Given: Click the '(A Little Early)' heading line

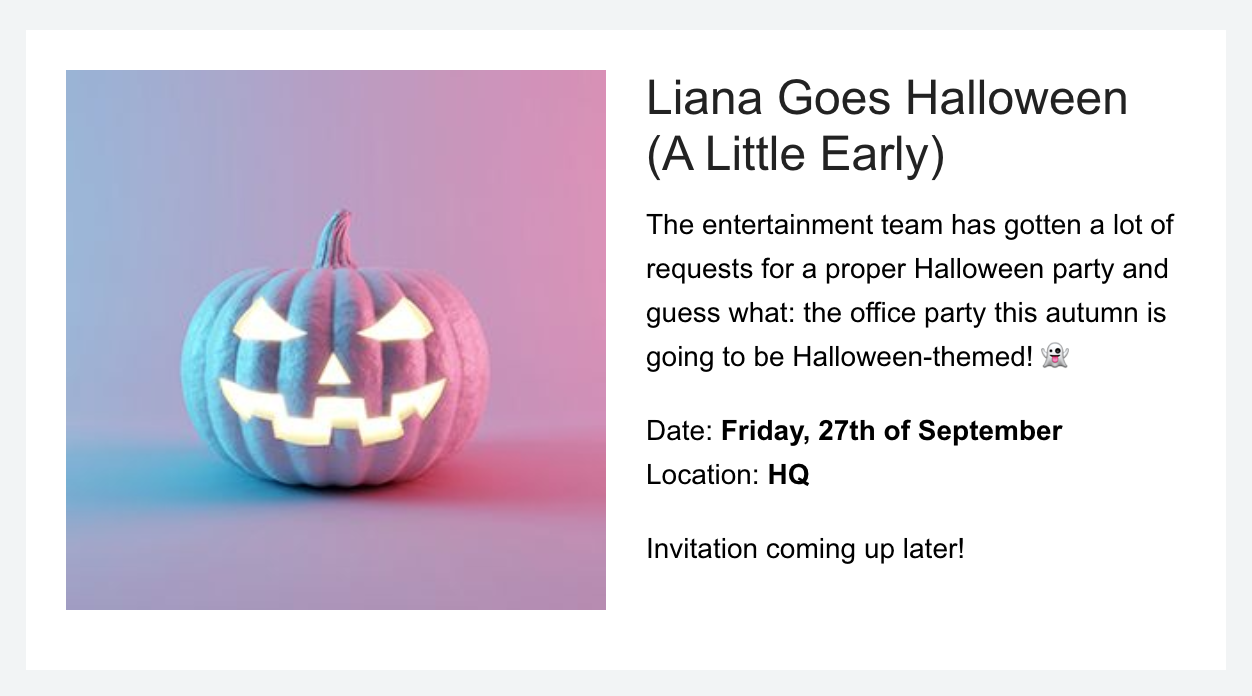Looking at the screenshot, I should click(795, 155).
